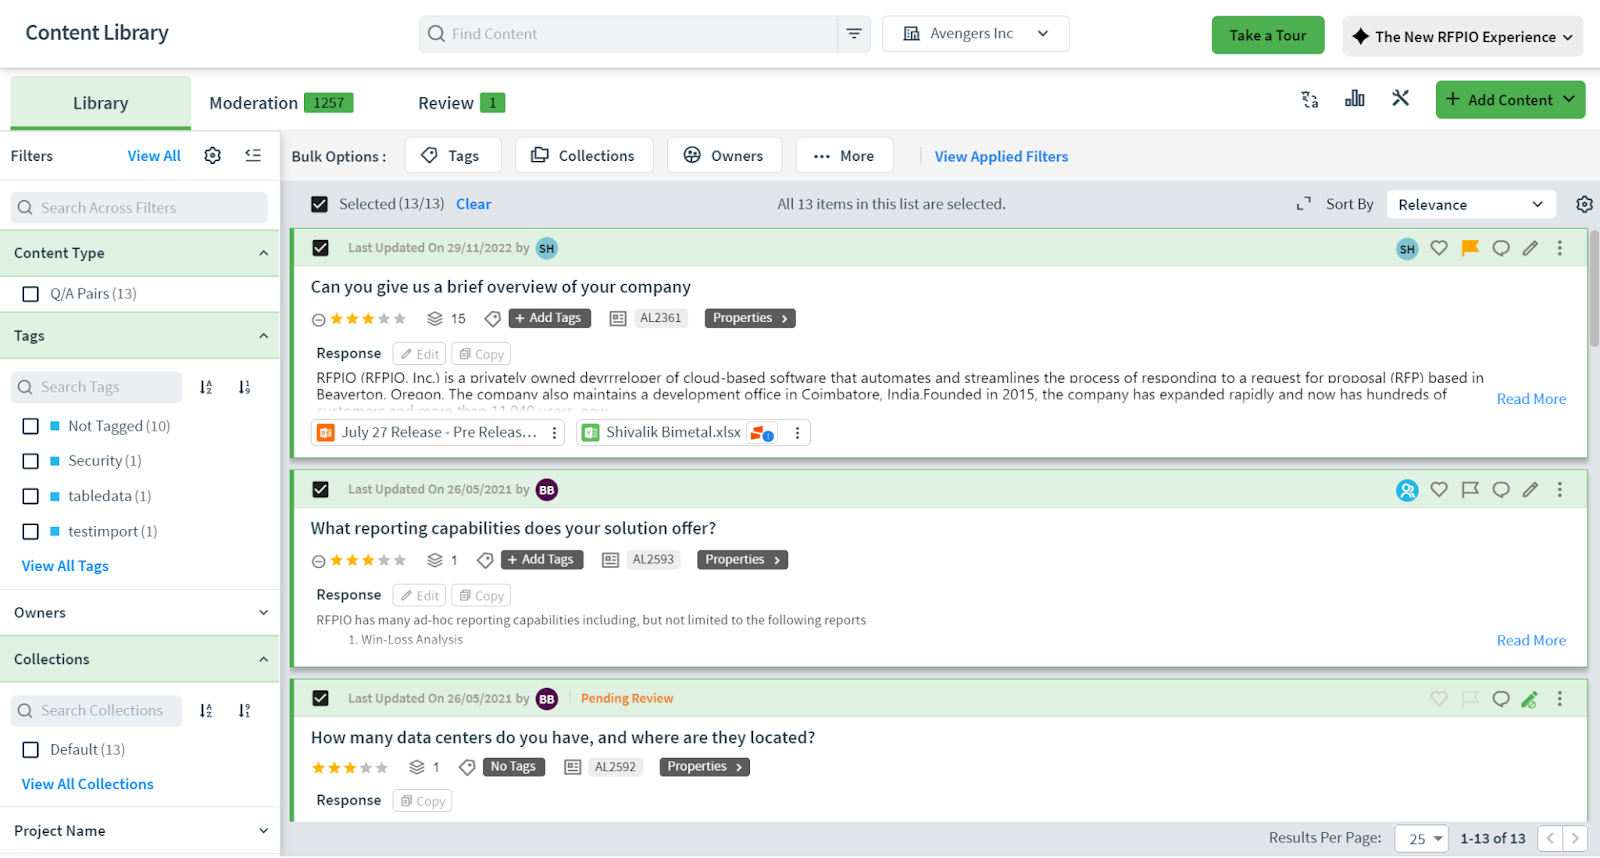Edit the data centers item with pencil
This screenshot has width=1600, height=858.
tap(1529, 699)
